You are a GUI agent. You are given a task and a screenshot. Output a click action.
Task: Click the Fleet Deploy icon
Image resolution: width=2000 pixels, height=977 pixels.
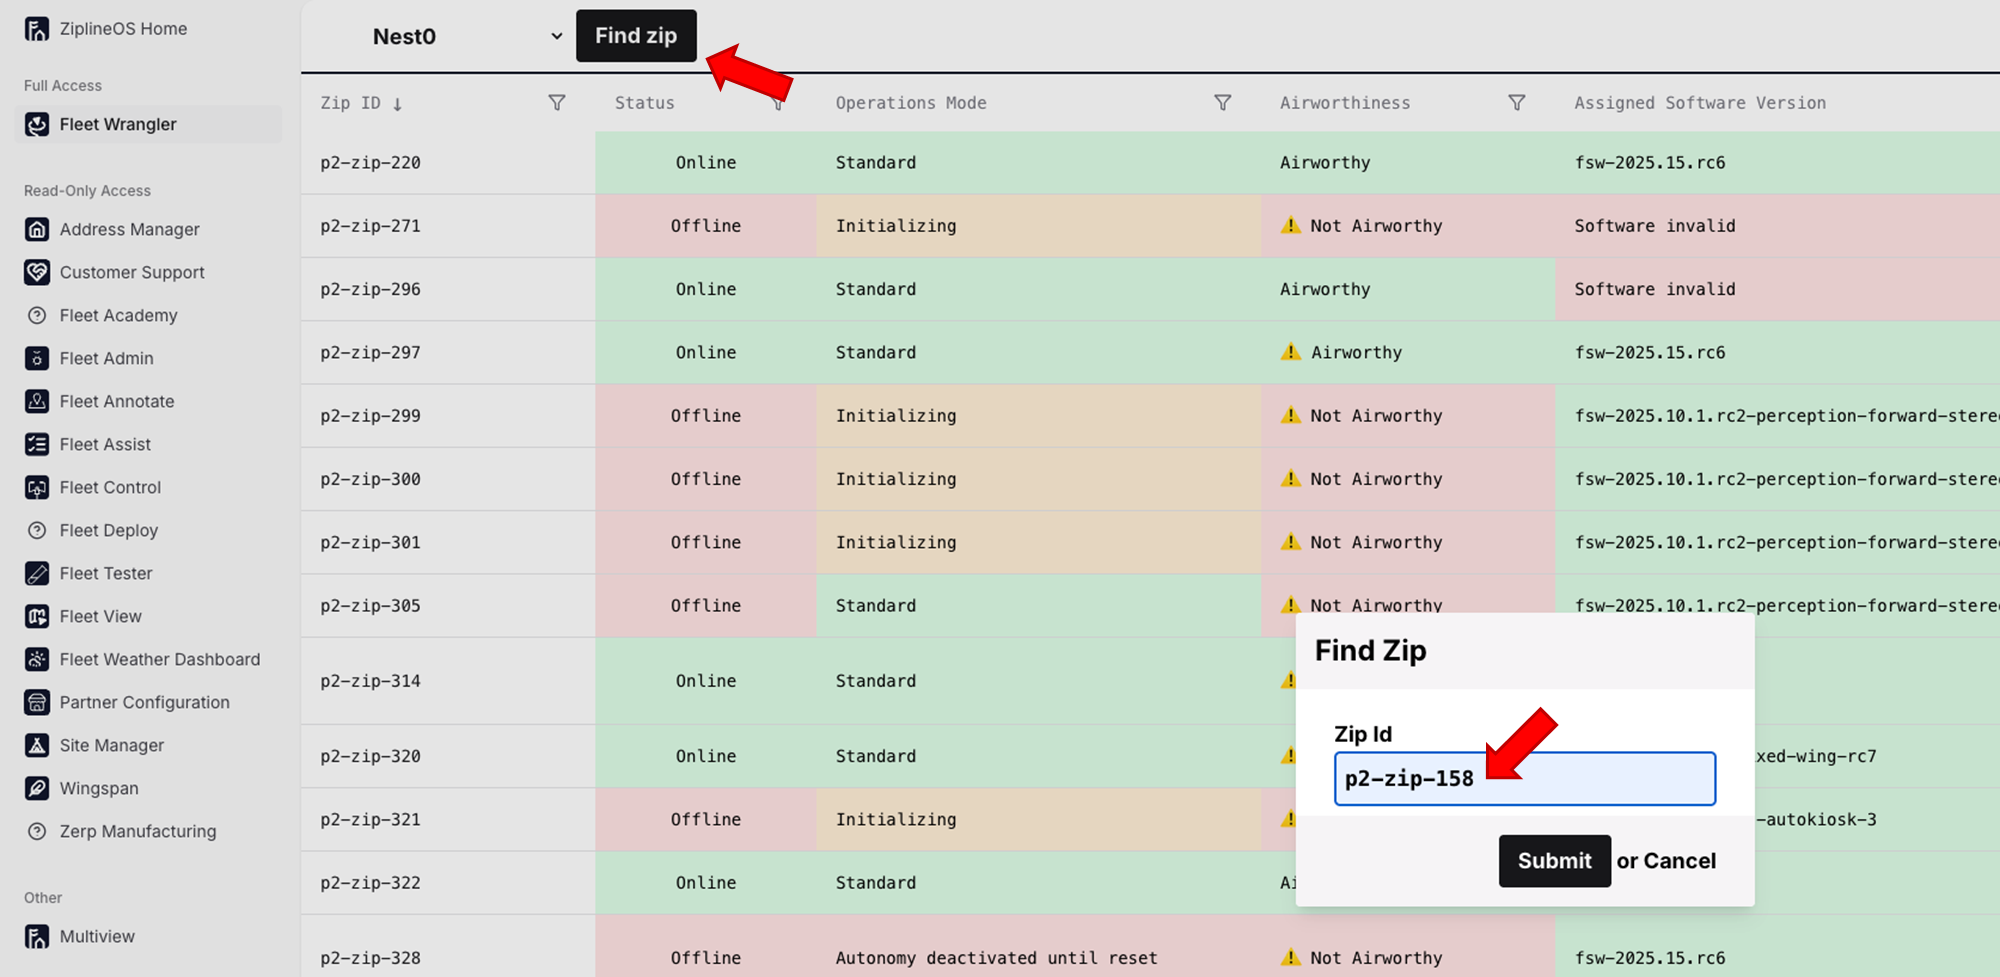[x=37, y=530]
